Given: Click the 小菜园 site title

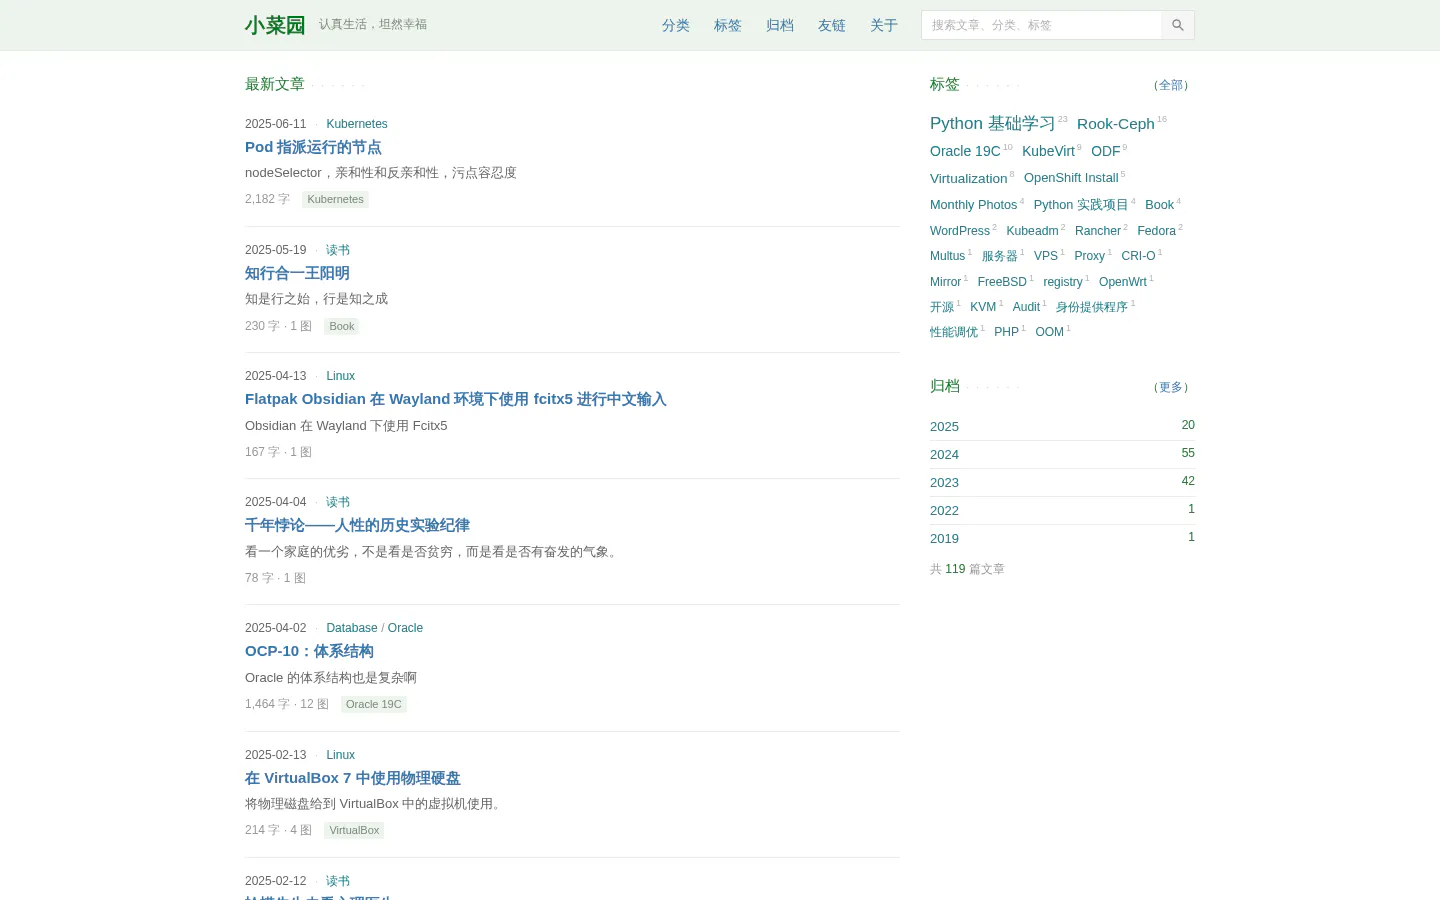Looking at the screenshot, I should [x=275, y=25].
